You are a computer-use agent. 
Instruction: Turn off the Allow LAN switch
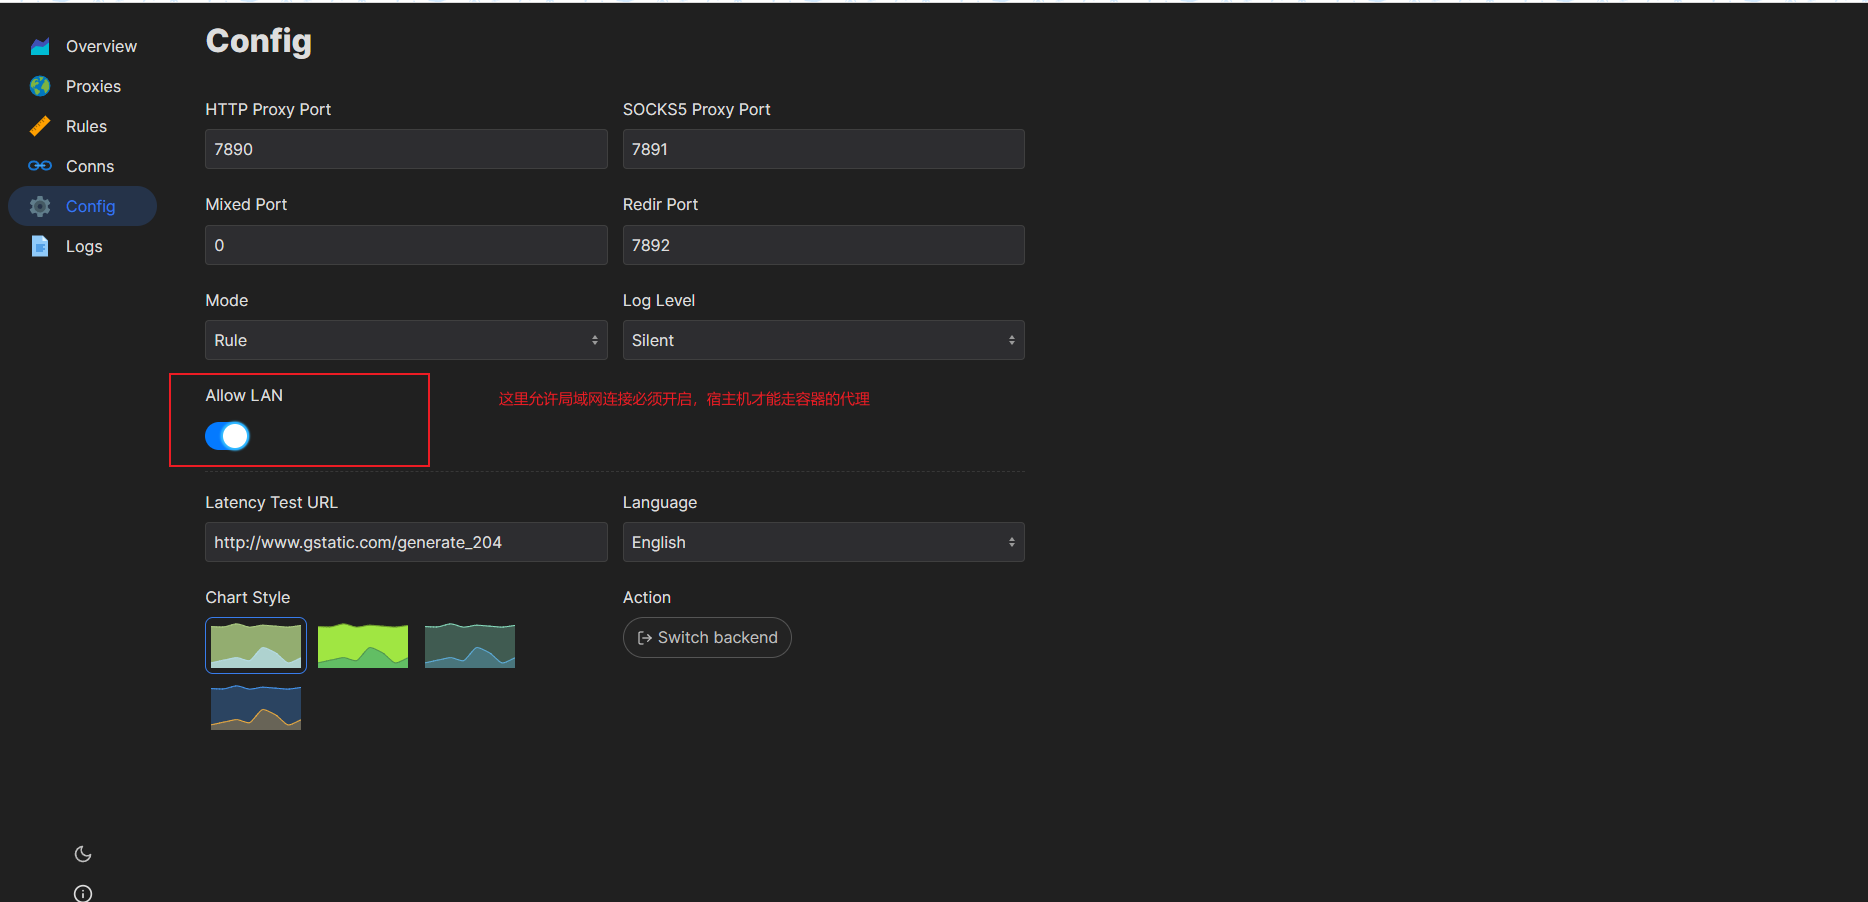(227, 436)
